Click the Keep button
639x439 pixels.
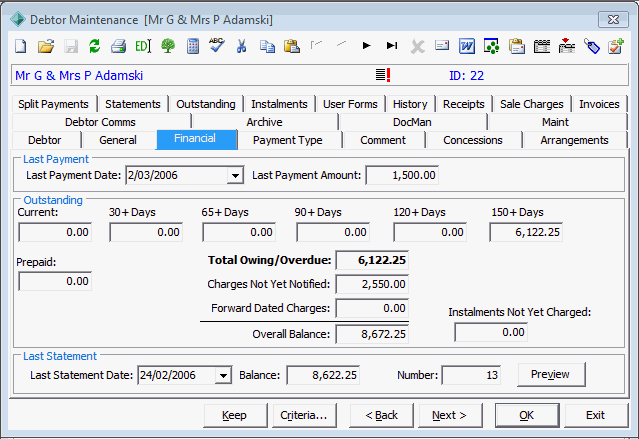pos(234,415)
